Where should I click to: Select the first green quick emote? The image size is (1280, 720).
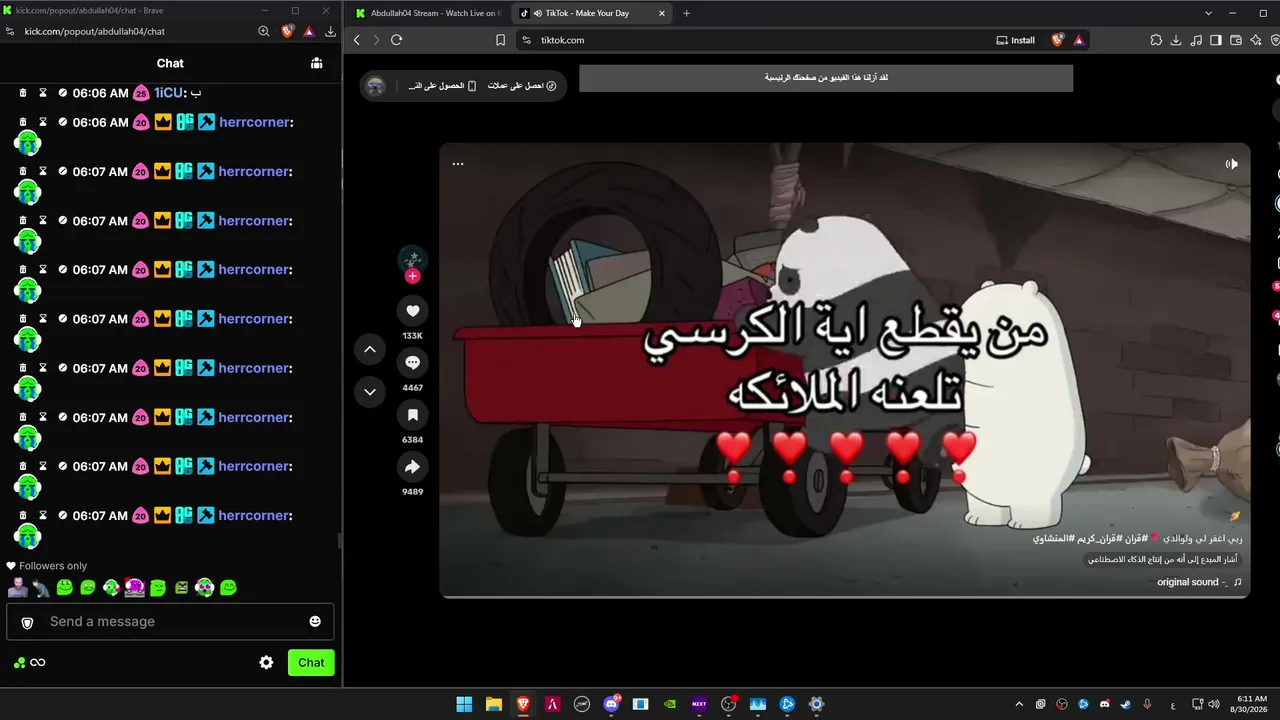point(65,587)
